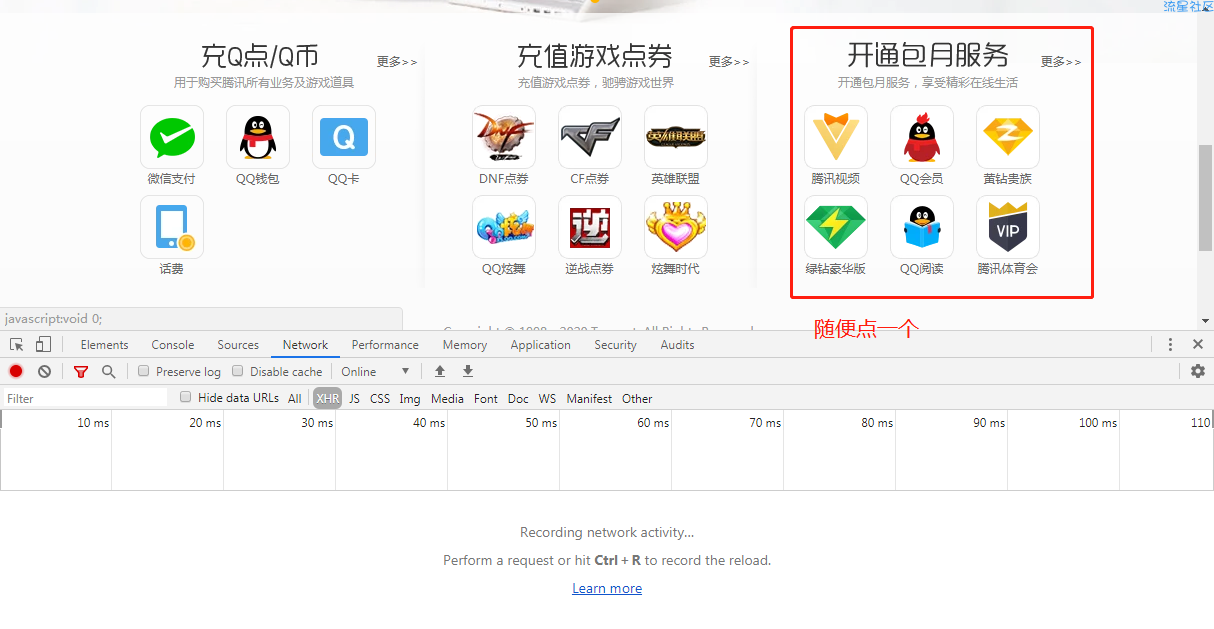
Task: Import HAR file with upload arrow
Action: (439, 371)
